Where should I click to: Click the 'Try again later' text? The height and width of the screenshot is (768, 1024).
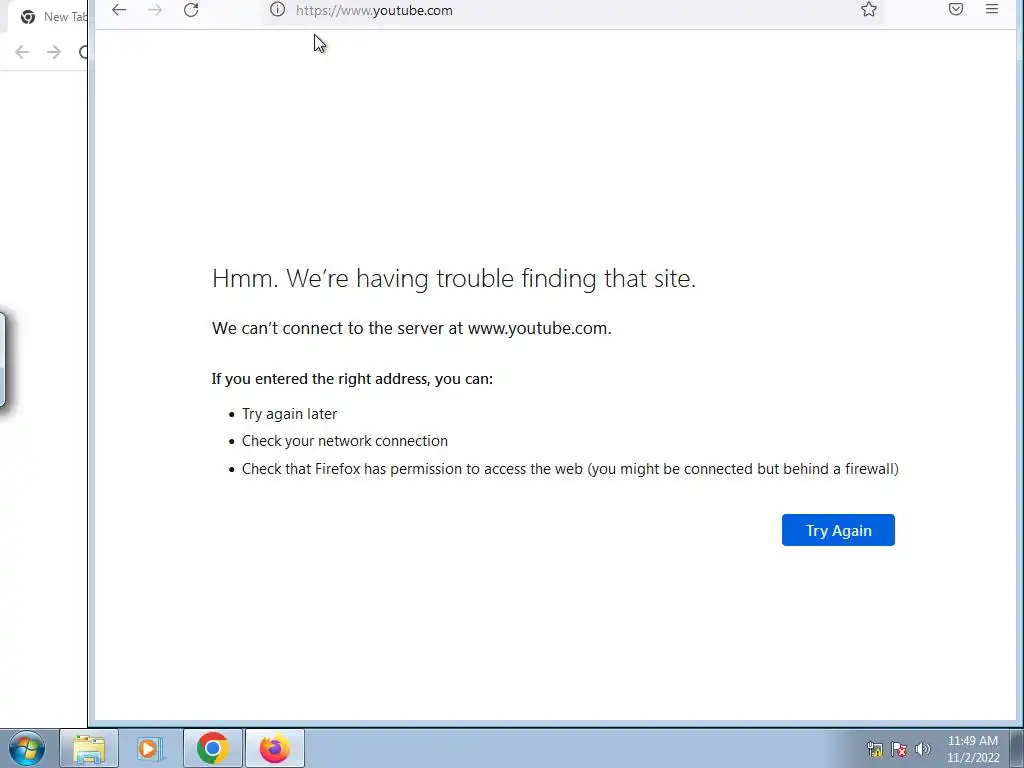pyautogui.click(x=289, y=414)
